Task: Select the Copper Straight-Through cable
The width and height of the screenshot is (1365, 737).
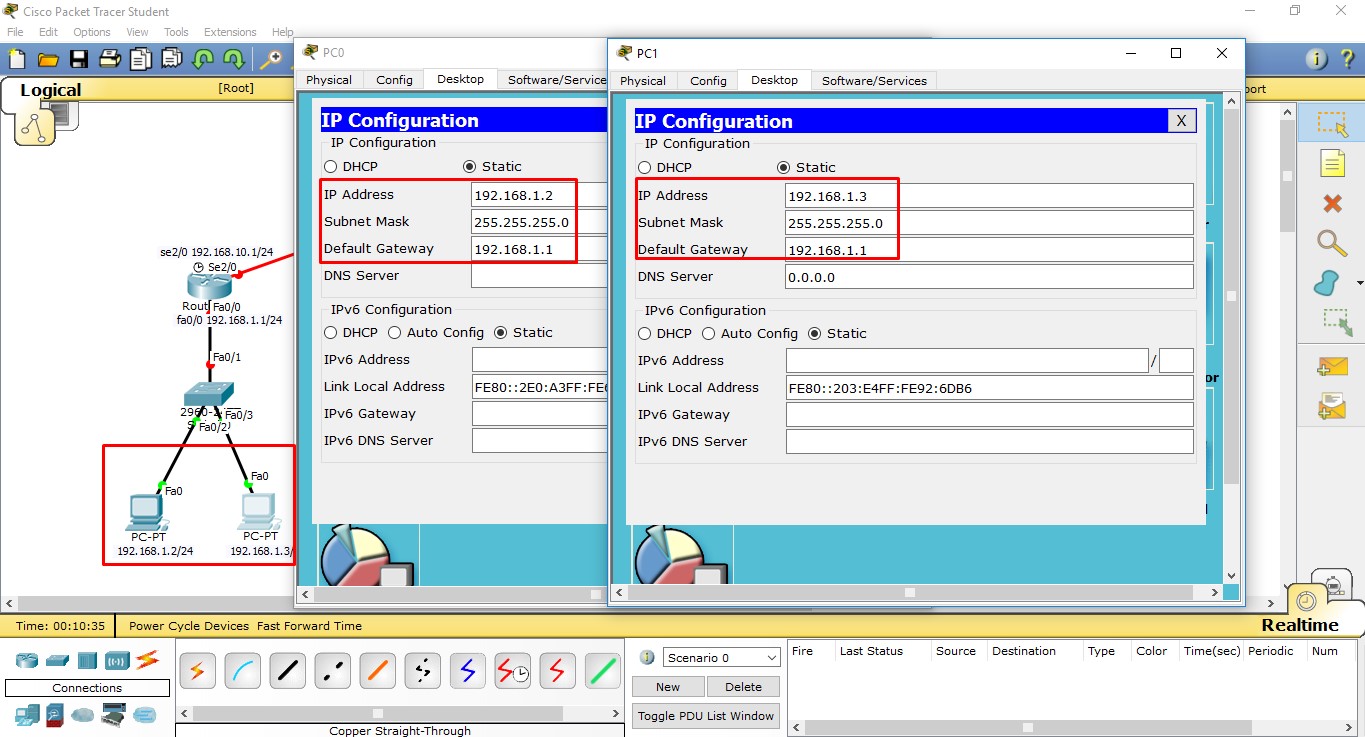Action: [x=287, y=670]
